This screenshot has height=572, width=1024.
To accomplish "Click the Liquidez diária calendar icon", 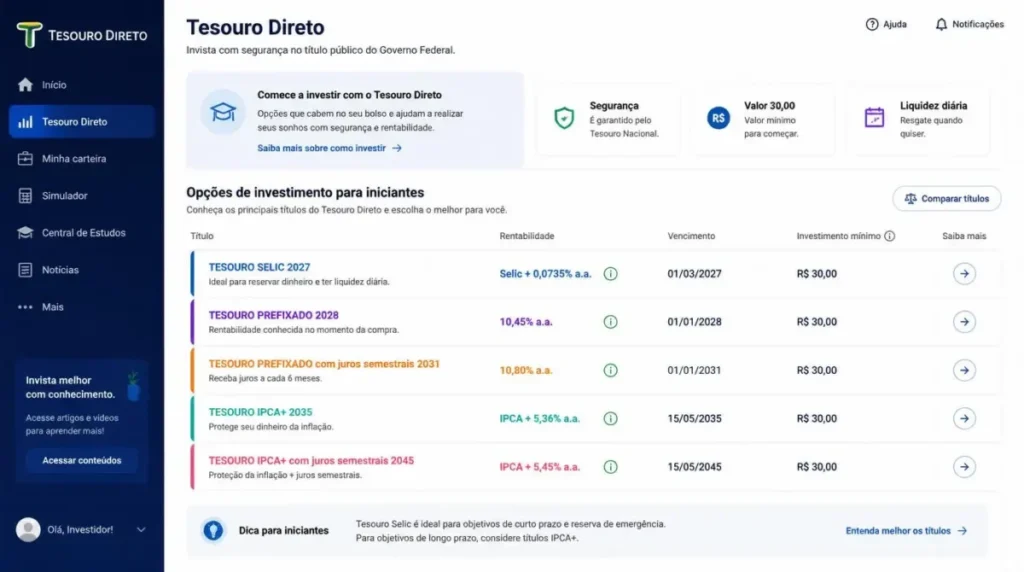I will (874, 118).
